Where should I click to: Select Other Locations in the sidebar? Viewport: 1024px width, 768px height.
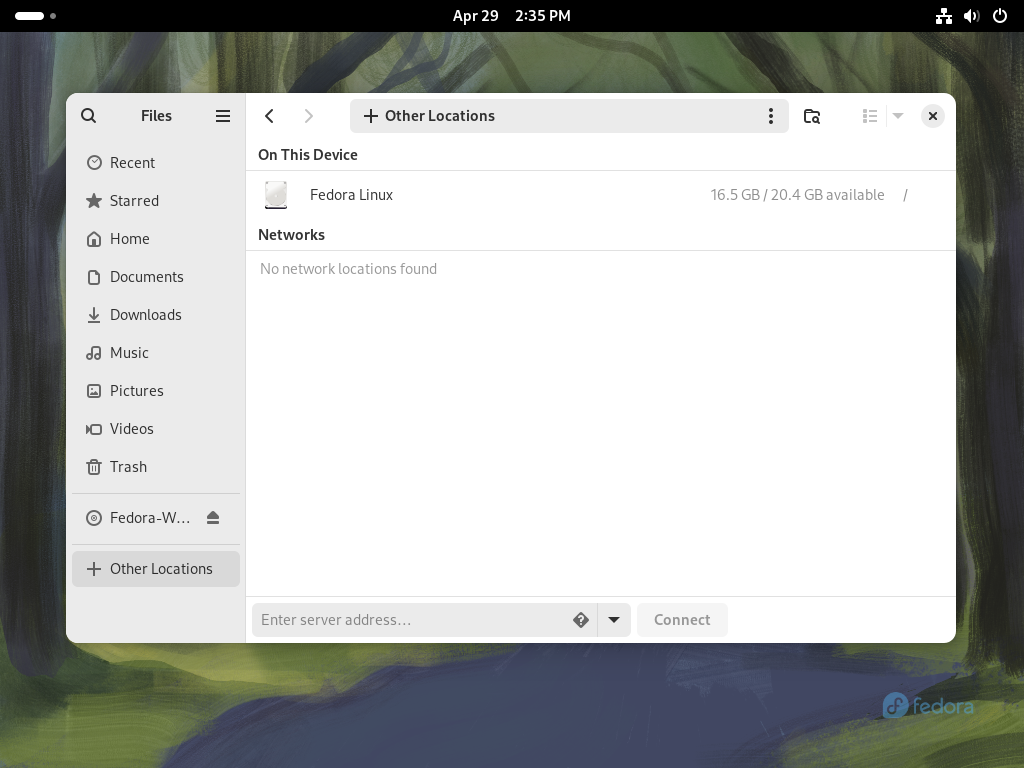156,569
